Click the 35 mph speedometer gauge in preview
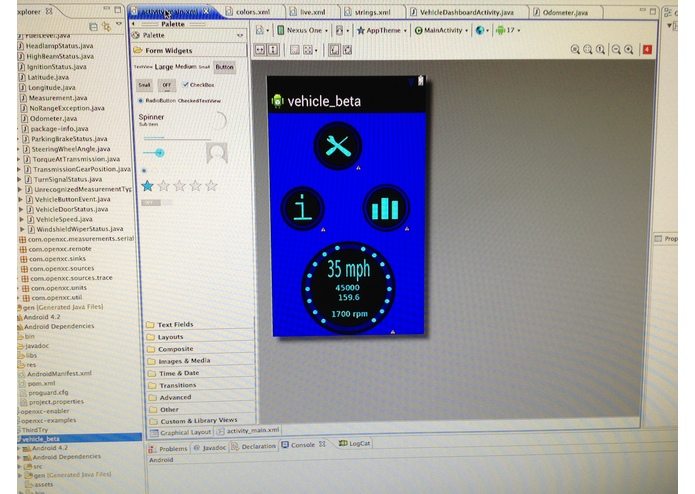695x494 pixels. 348,288
